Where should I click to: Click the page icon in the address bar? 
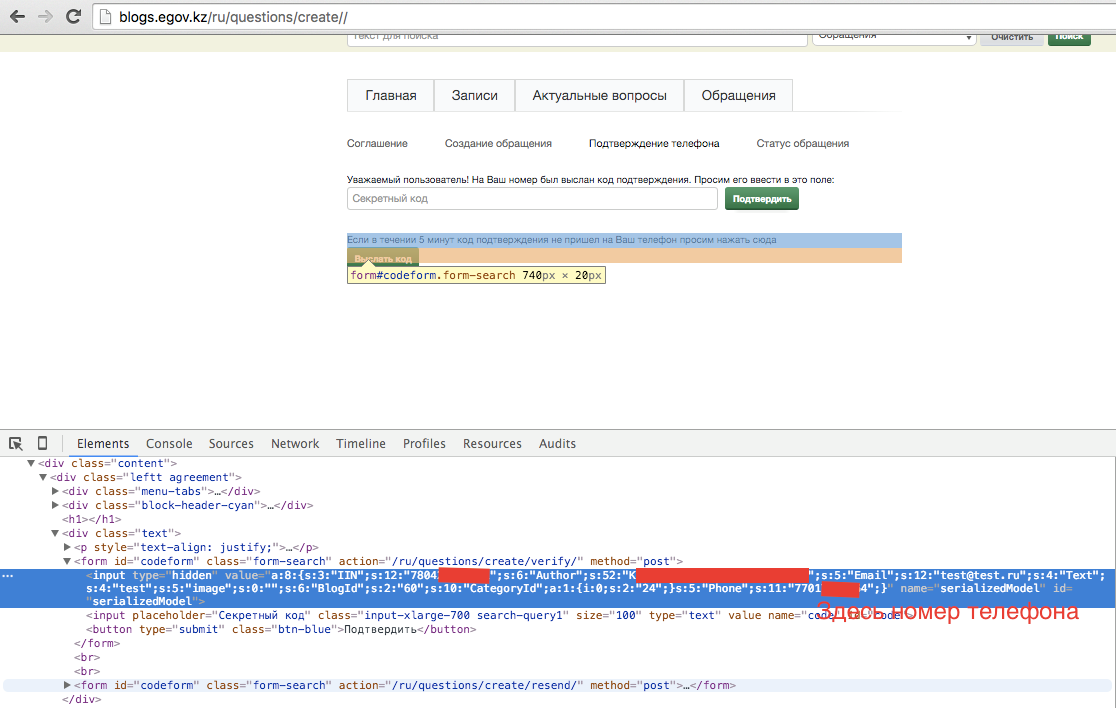(105, 17)
